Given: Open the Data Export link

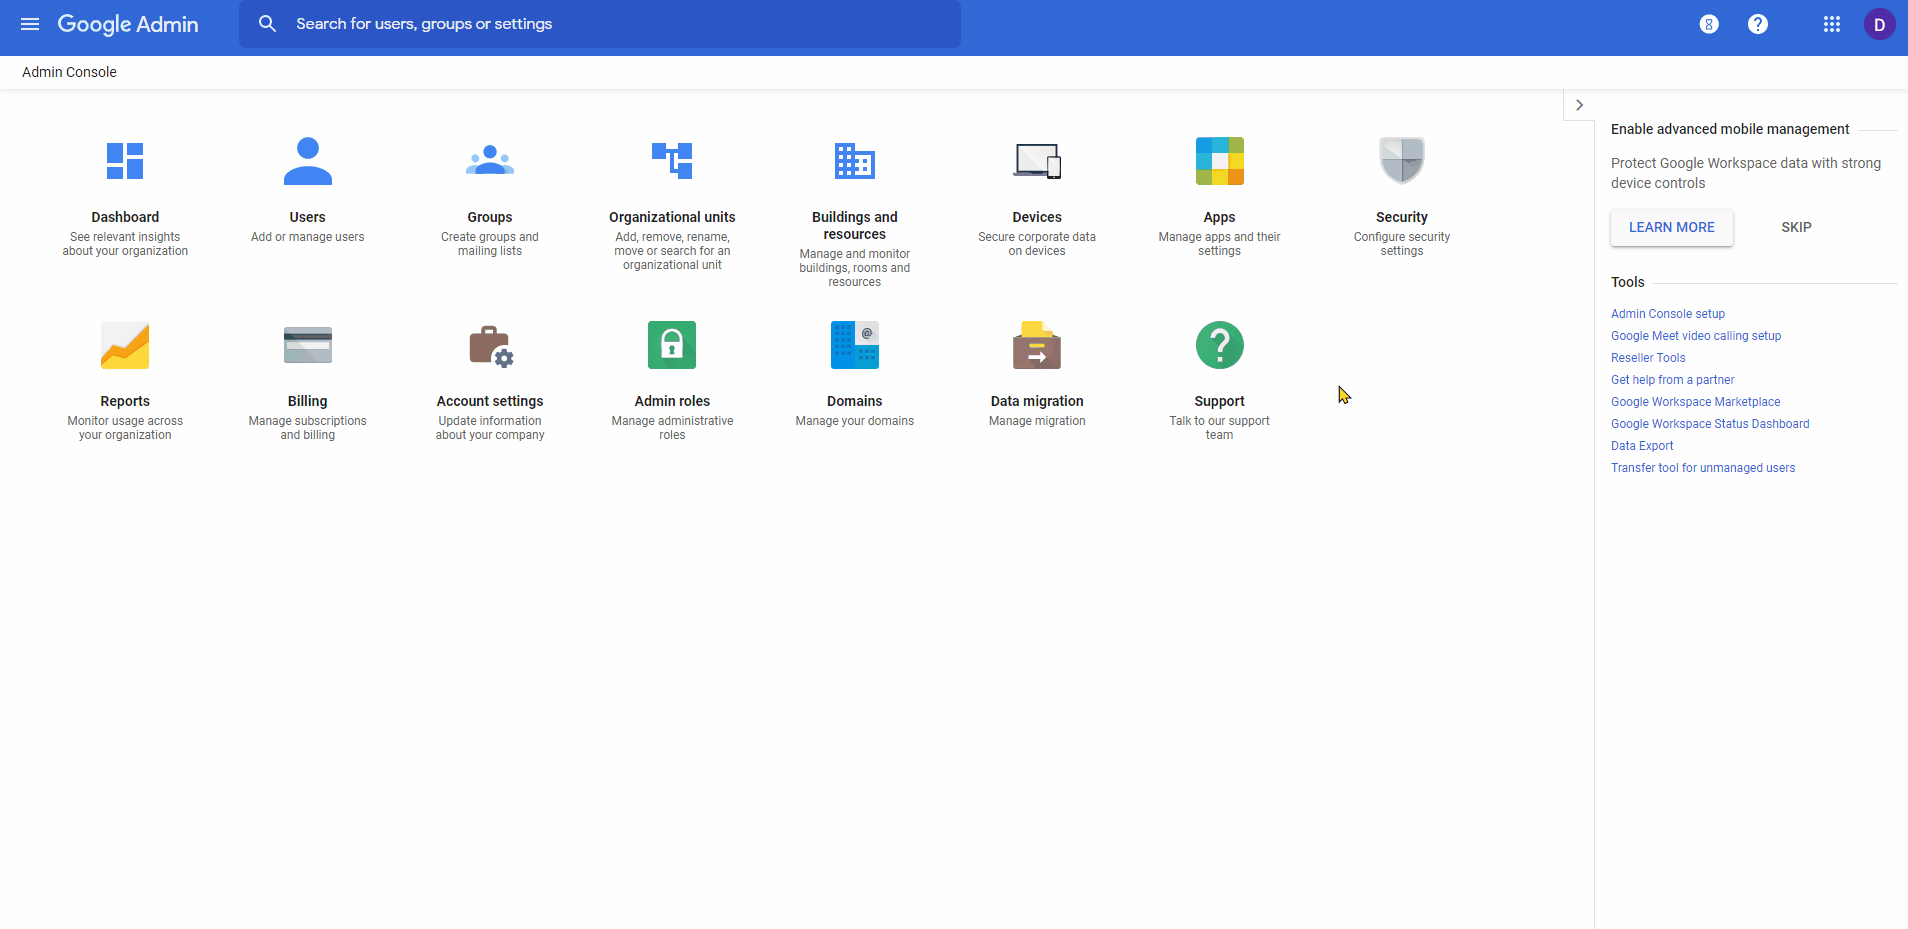Looking at the screenshot, I should (1642, 446).
